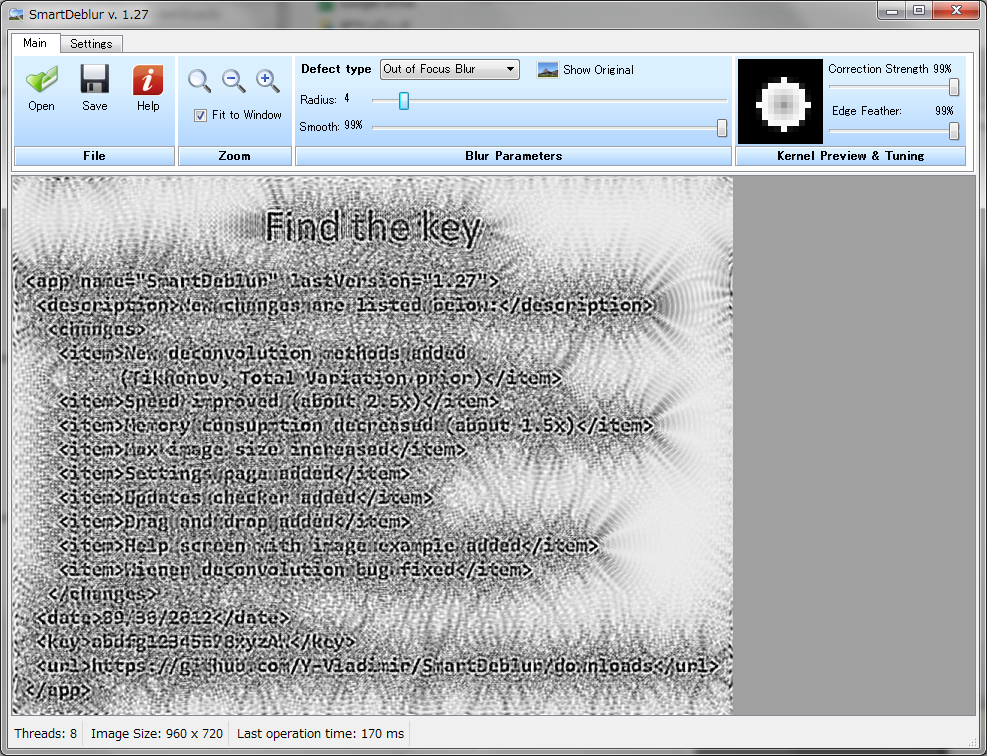Click the Edge Feather slider handle
Screen dimensions: 987x756
coord(954,130)
